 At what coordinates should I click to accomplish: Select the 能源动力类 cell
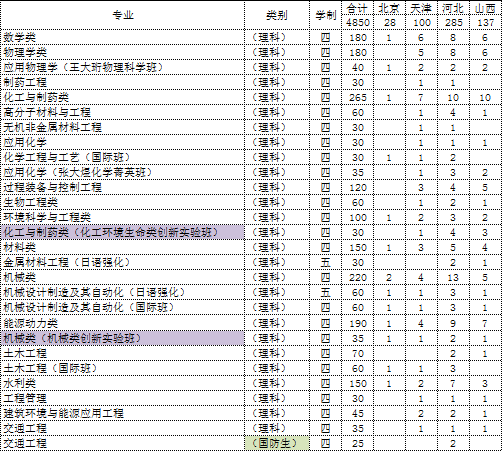(x=123, y=323)
